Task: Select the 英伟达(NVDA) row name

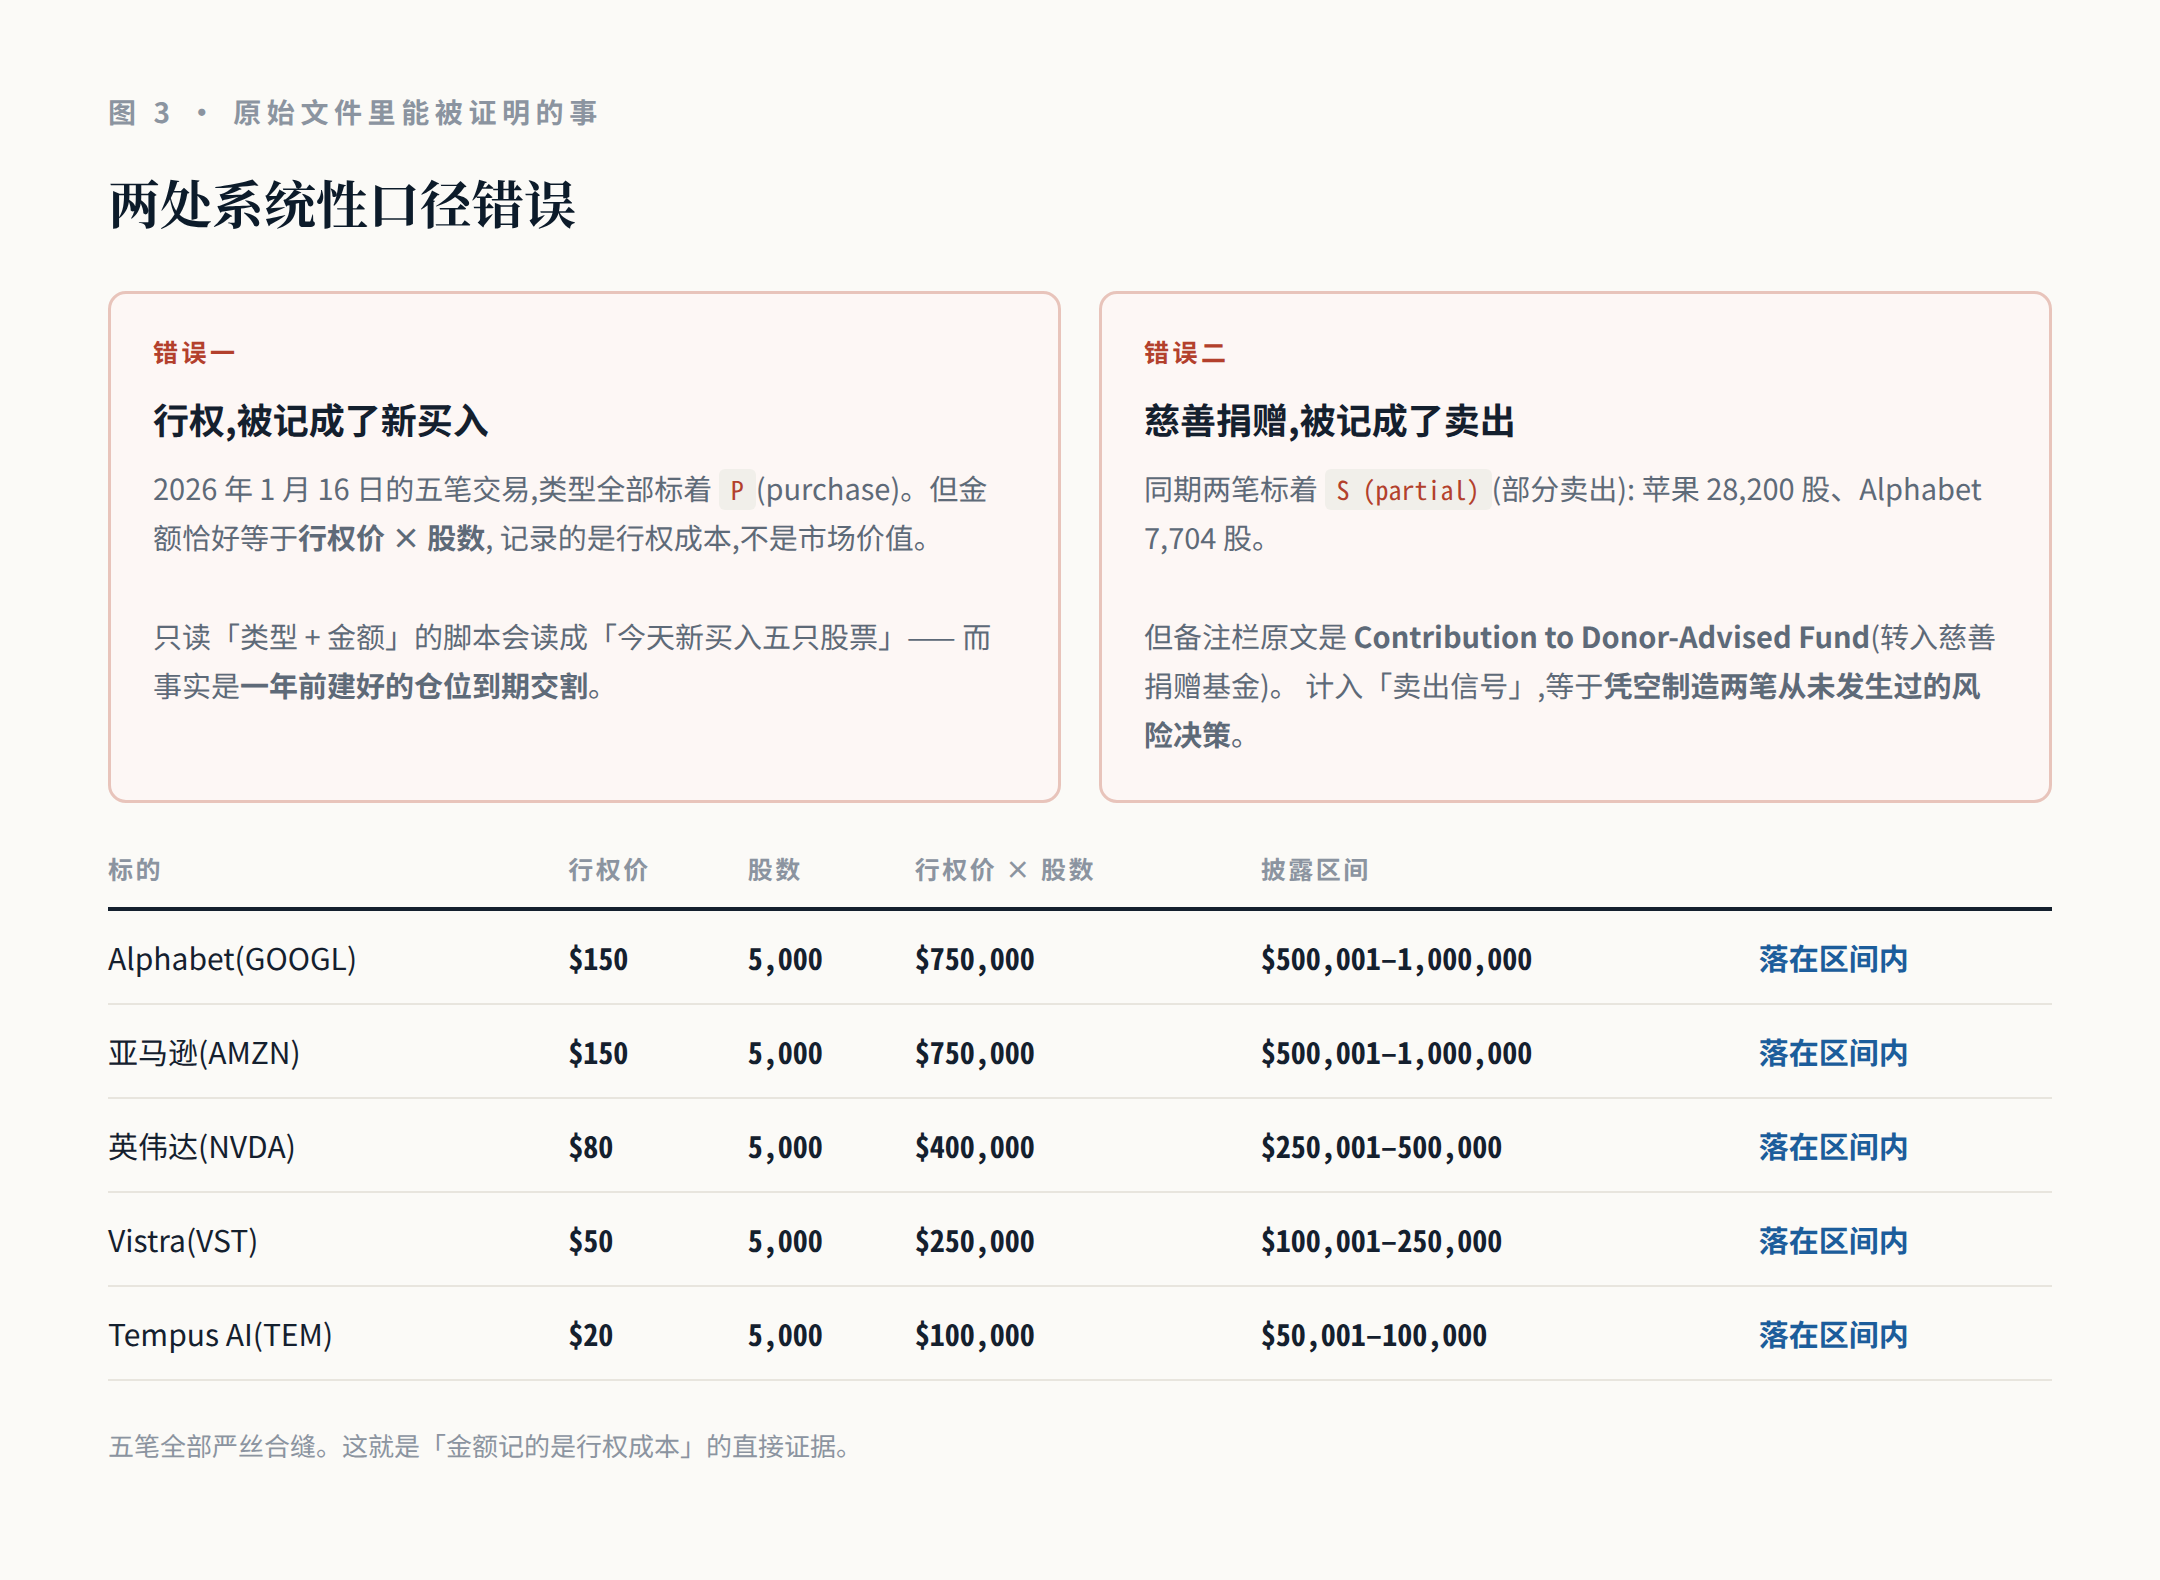Action: [202, 1147]
